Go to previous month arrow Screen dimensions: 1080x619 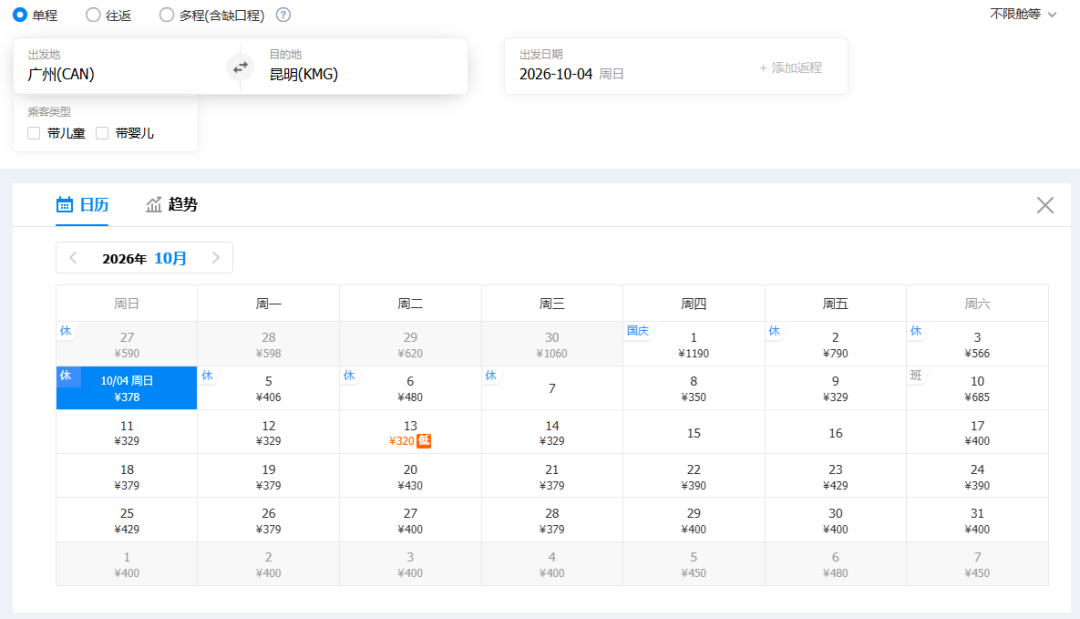coord(74,258)
